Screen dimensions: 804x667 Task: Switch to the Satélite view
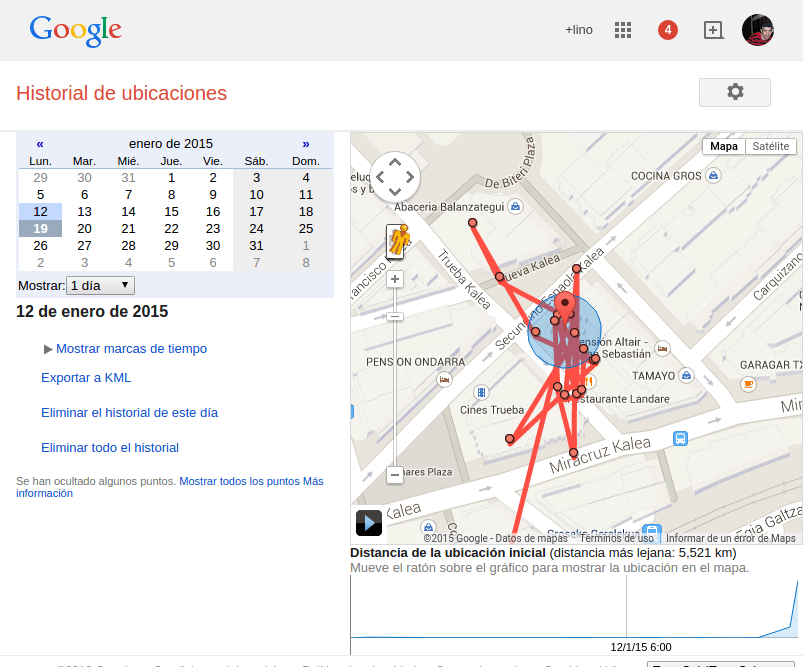click(771, 147)
